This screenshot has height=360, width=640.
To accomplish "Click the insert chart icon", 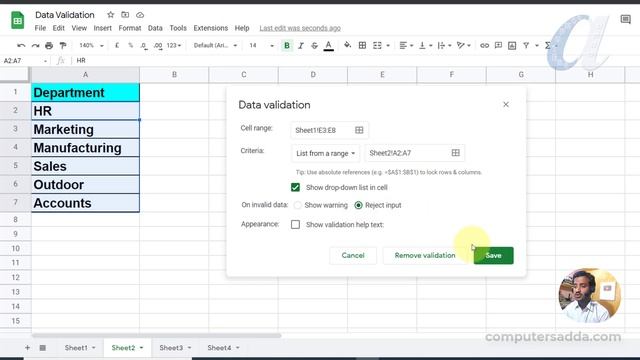I will 512,45.
